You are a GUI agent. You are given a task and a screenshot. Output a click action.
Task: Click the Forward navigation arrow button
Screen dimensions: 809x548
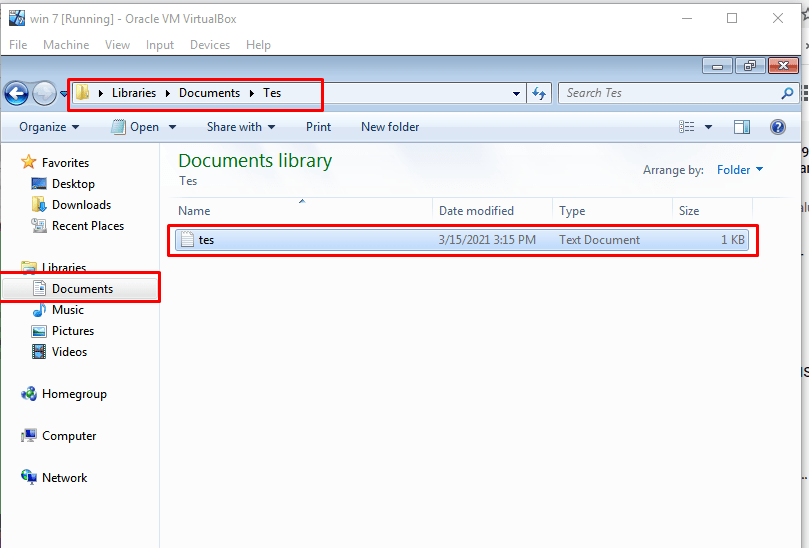44,94
